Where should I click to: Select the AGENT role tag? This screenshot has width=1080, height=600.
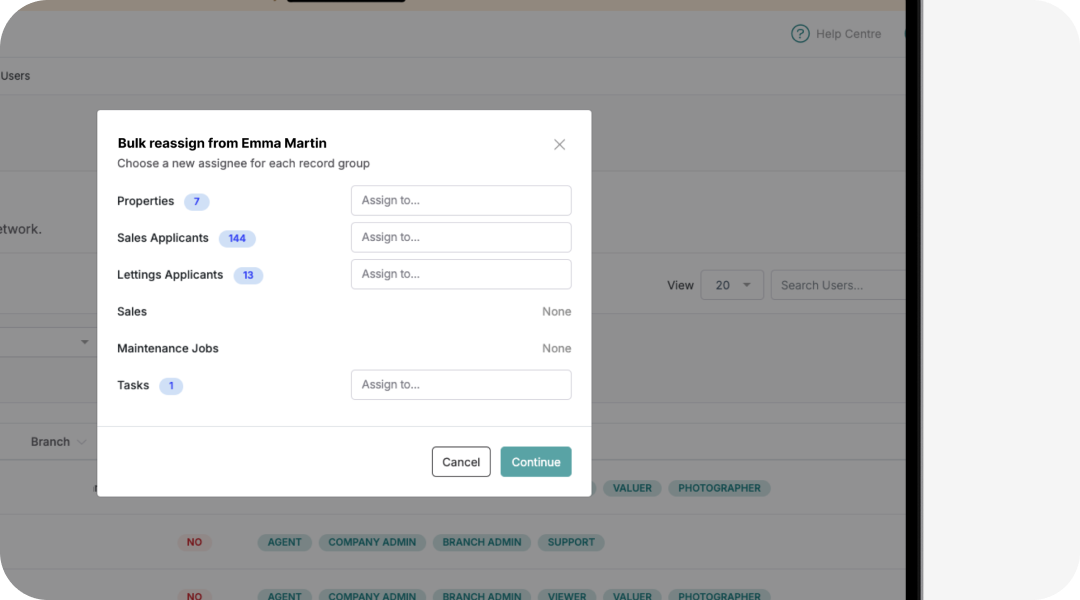pyautogui.click(x=284, y=542)
